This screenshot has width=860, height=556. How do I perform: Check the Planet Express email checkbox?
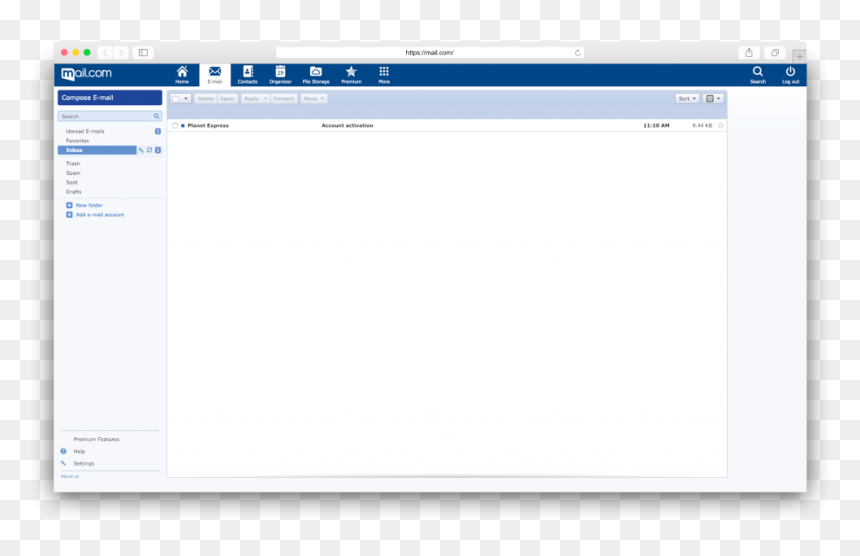pos(175,126)
